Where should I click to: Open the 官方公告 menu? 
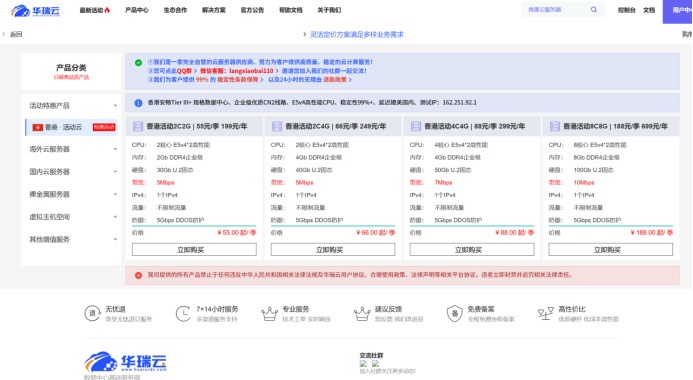pos(252,10)
